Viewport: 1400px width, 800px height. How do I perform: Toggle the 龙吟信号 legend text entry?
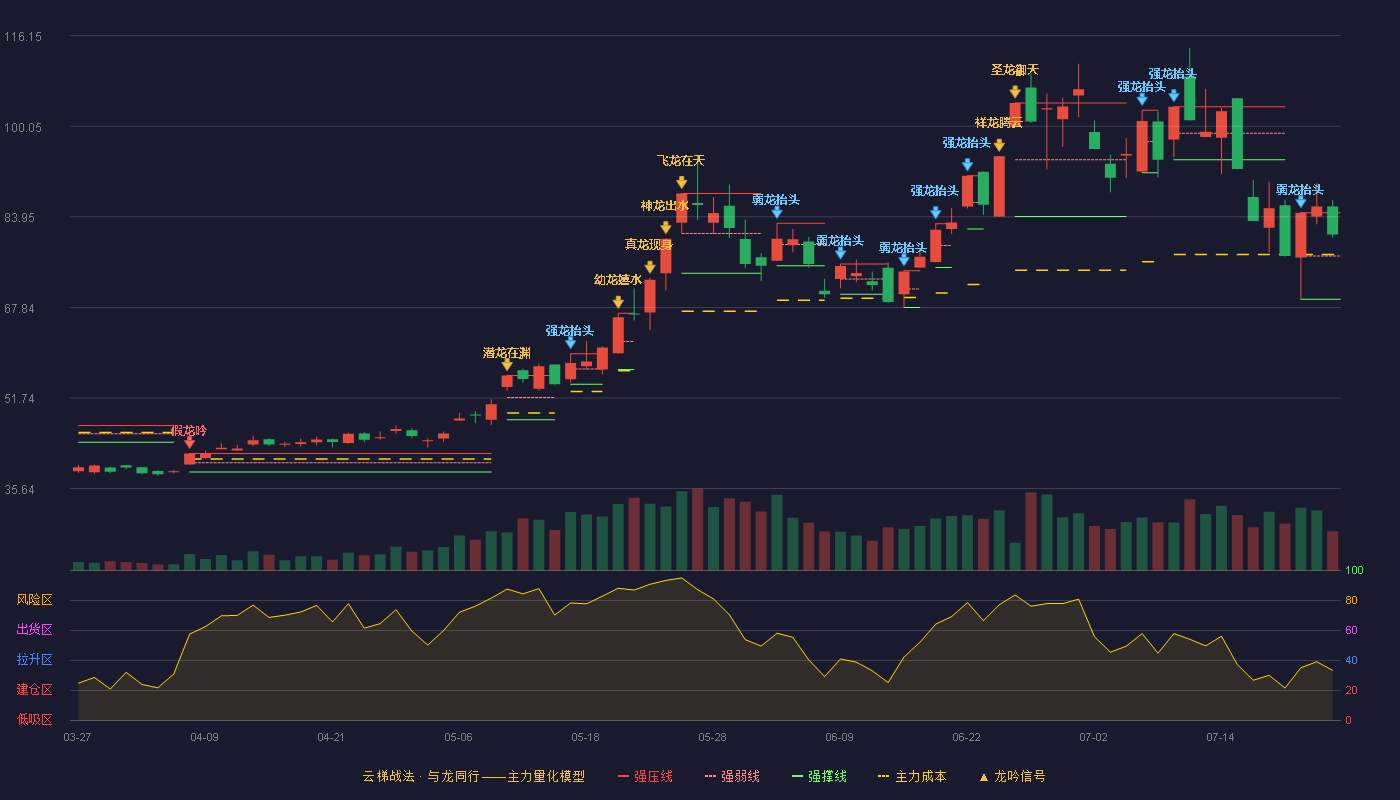pyautogui.click(x=1020, y=776)
